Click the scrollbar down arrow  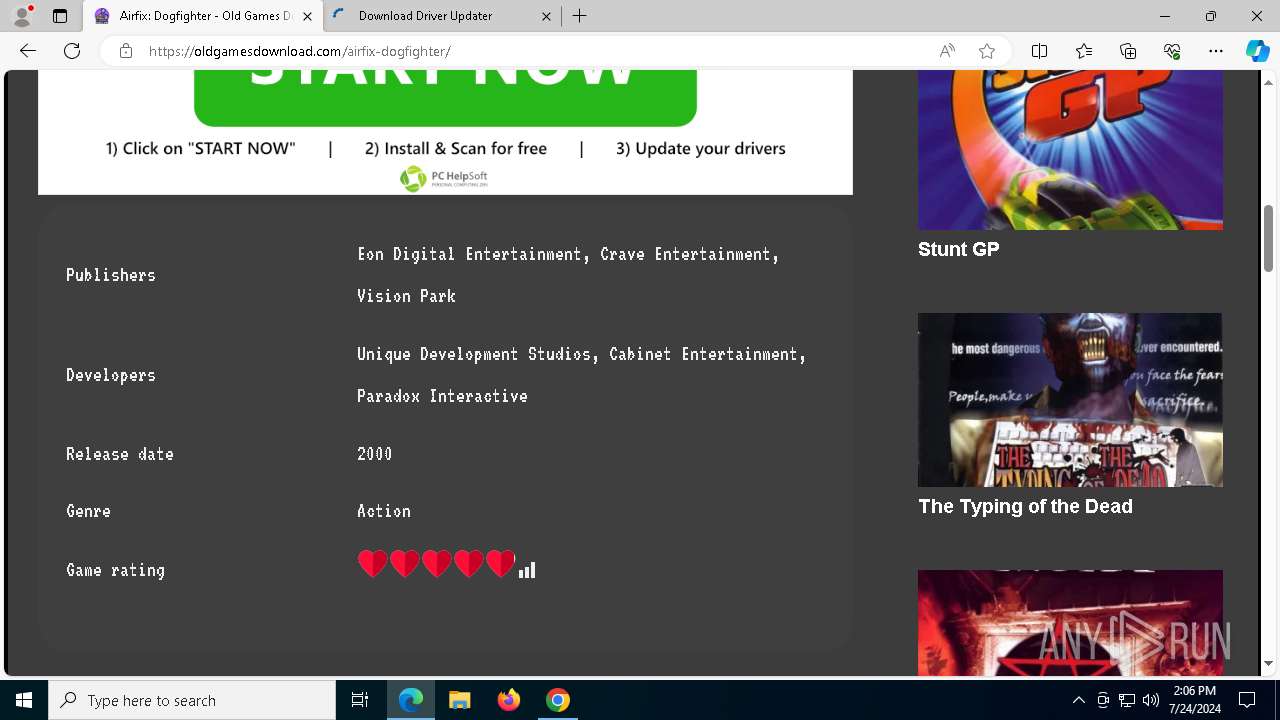[x=1269, y=663]
